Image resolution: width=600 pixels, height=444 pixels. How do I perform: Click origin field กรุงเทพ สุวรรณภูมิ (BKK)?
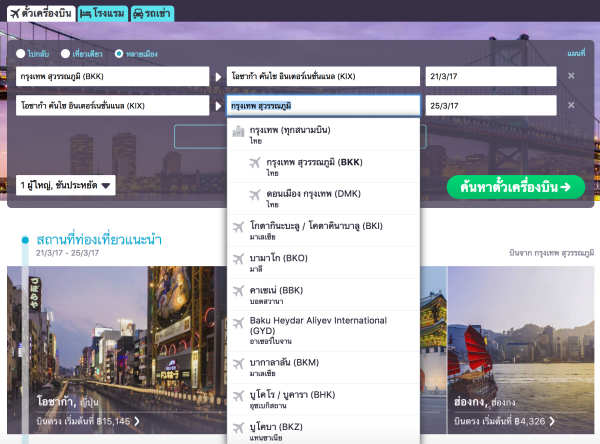(112, 76)
